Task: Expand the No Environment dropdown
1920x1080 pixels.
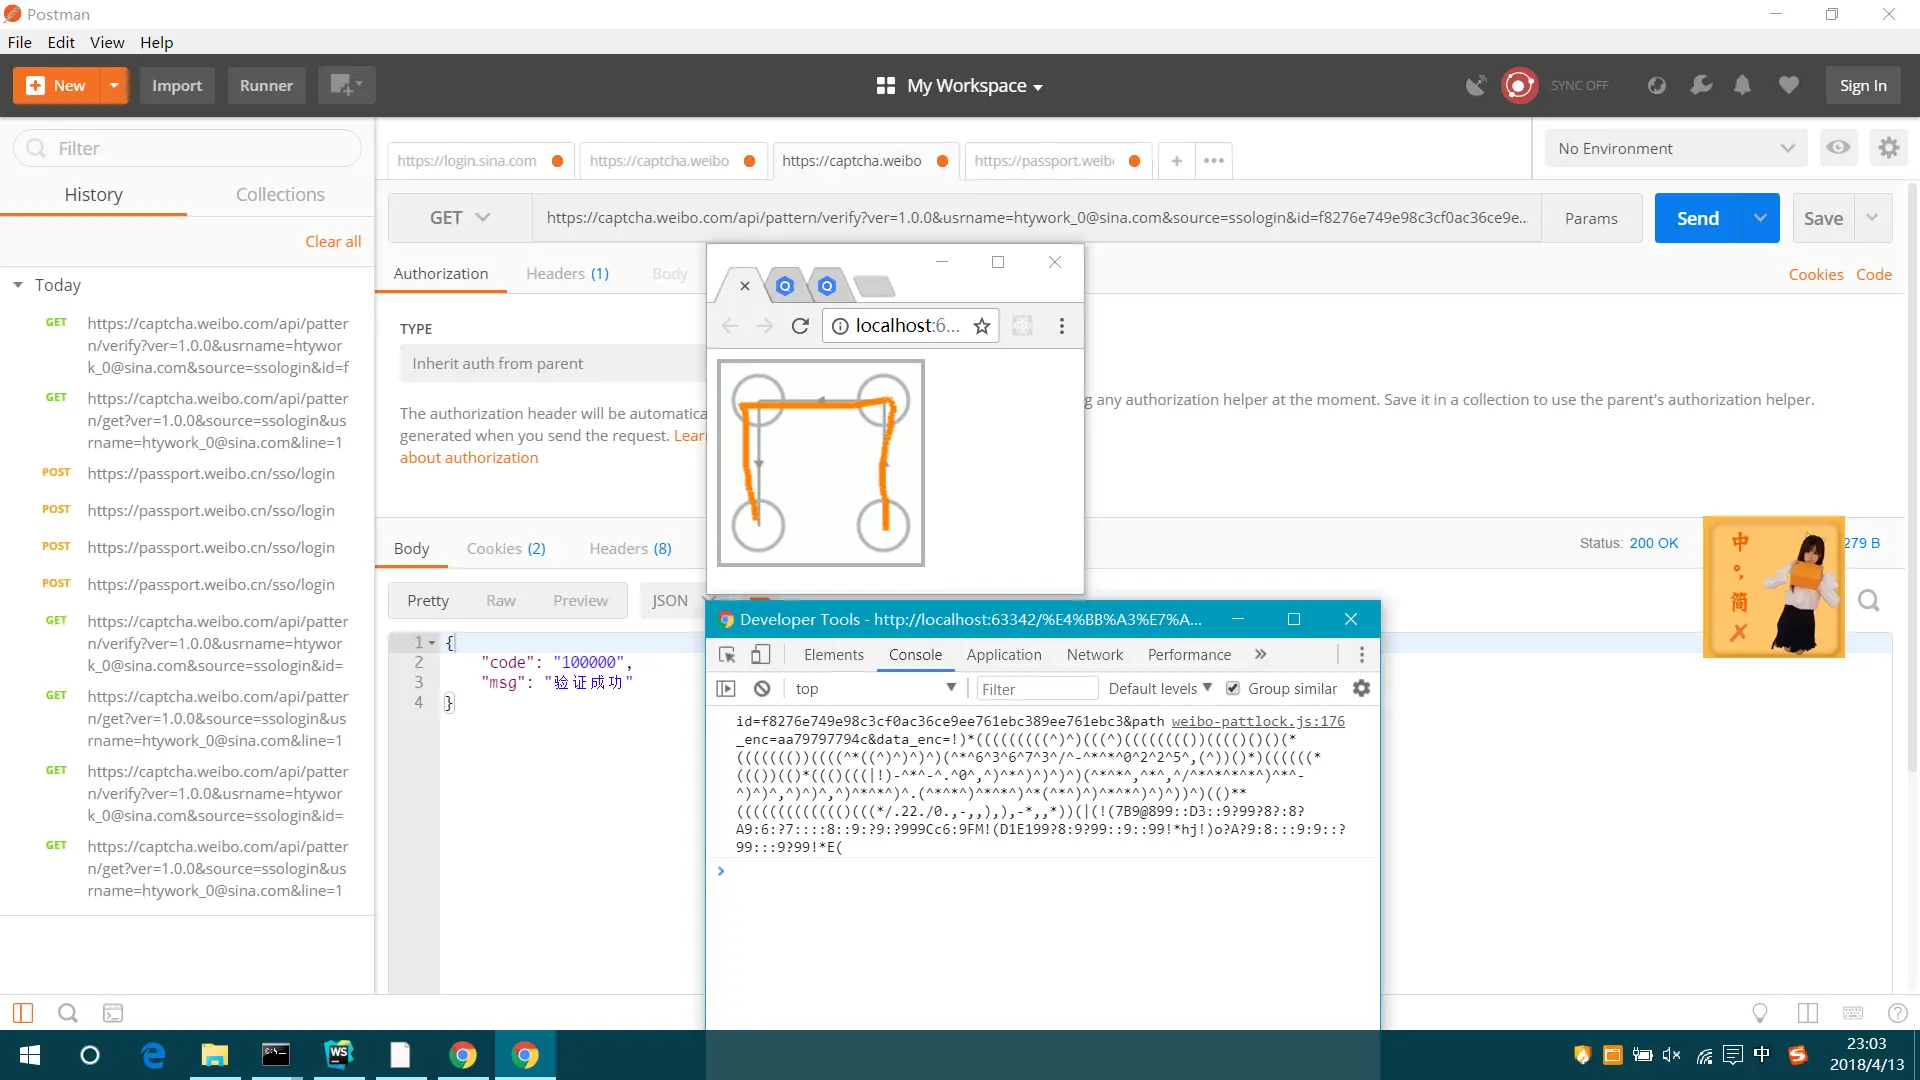Action: [1676, 149]
